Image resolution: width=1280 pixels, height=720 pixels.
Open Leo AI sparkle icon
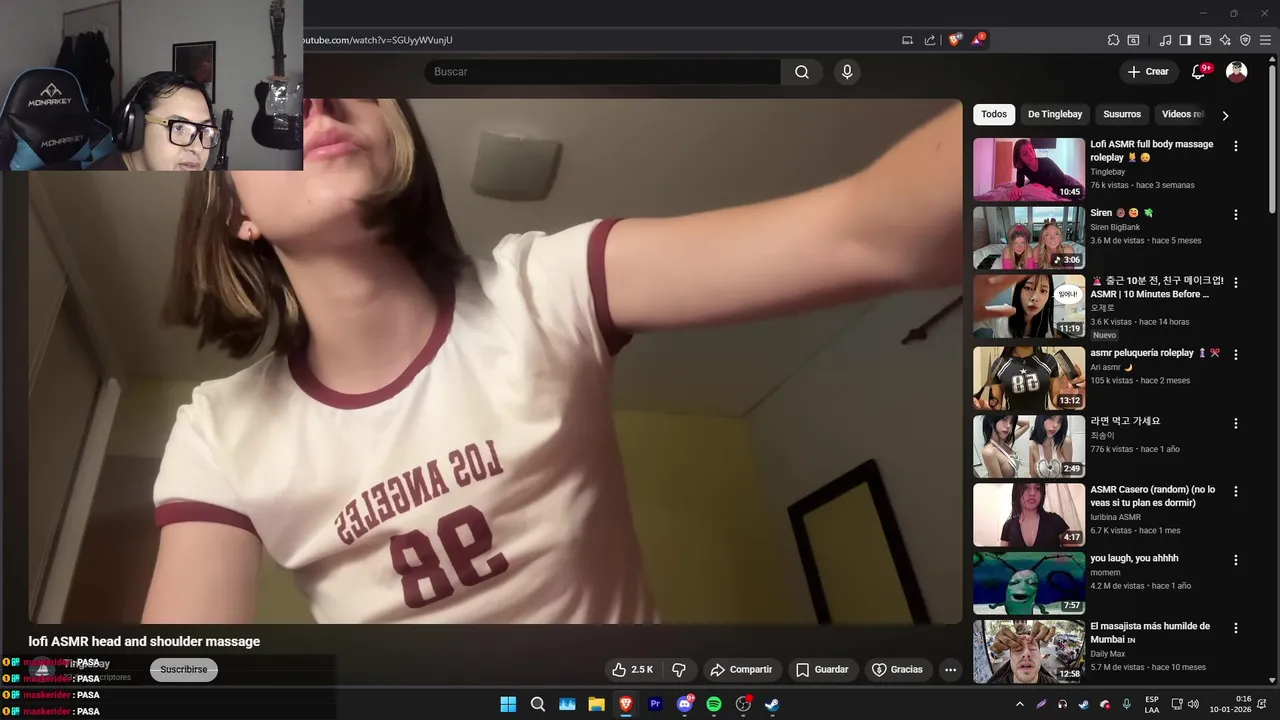pyautogui.click(x=1225, y=40)
